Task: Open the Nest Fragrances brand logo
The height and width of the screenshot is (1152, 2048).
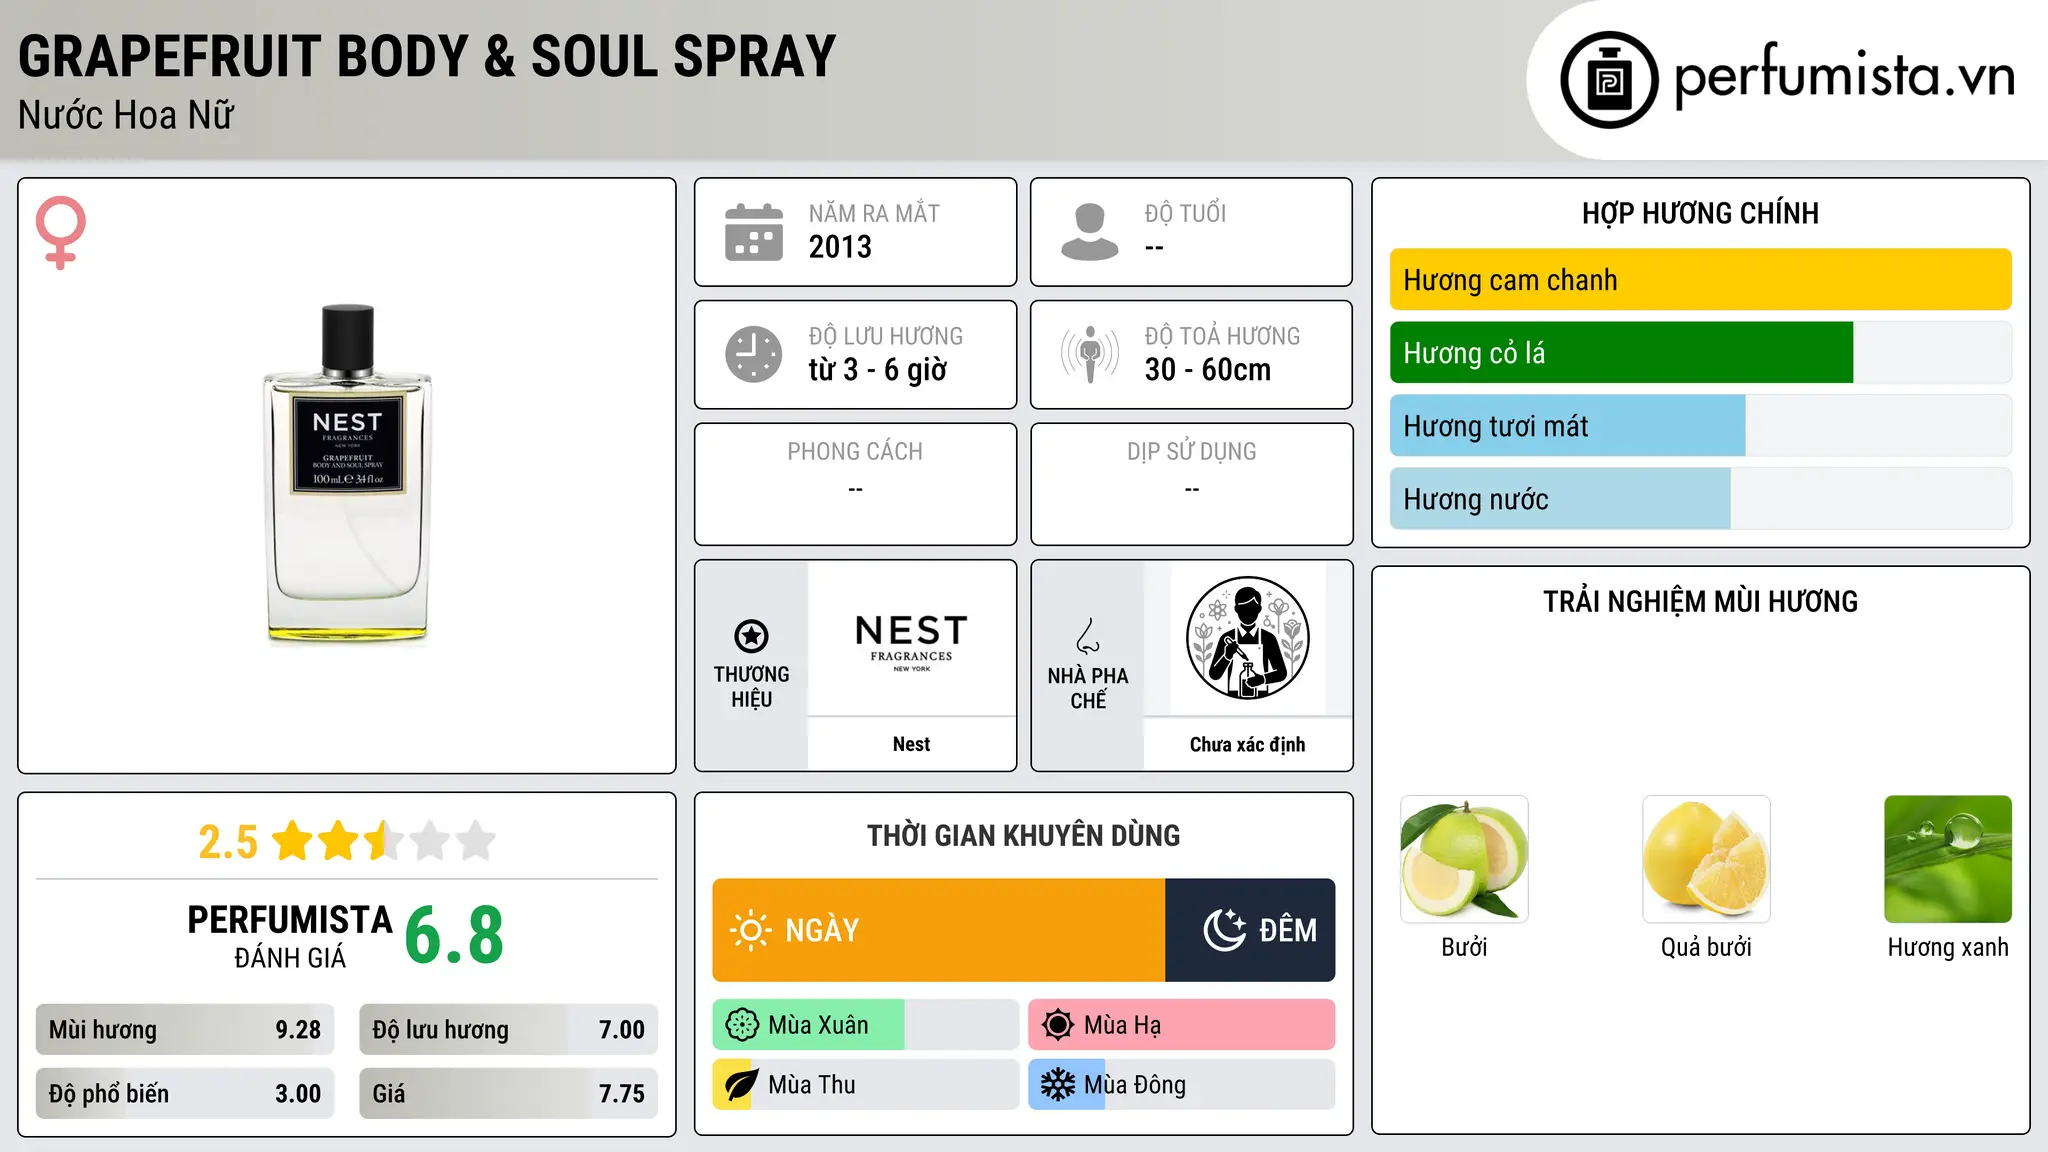Action: [911, 642]
